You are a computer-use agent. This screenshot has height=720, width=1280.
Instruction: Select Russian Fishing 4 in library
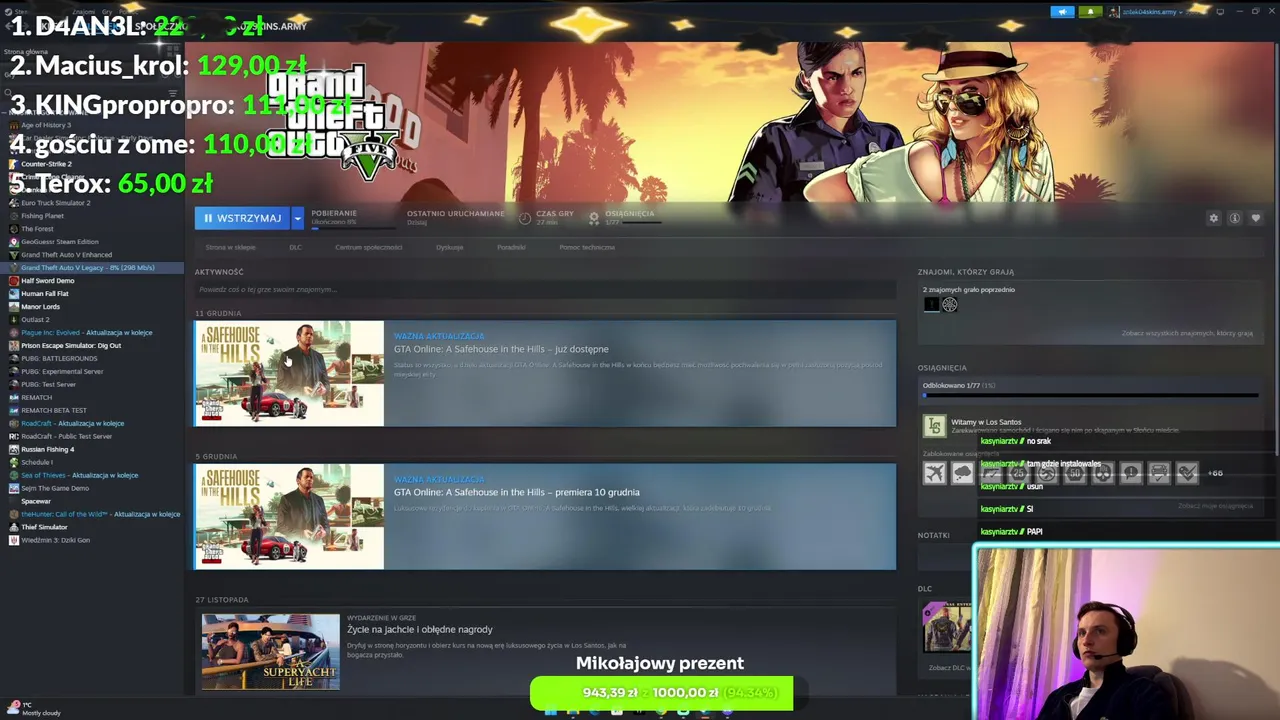[x=47, y=450]
